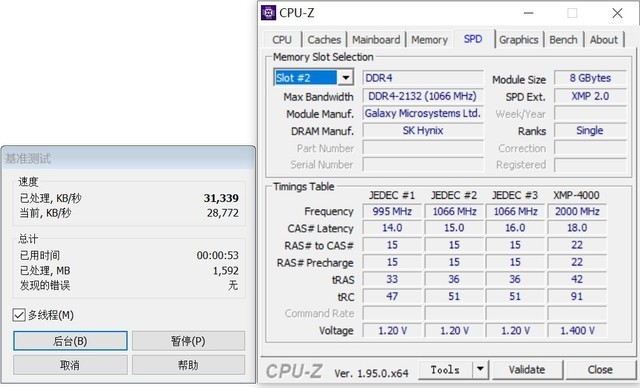640x388 pixels.
Task: Click the 33 tRAS value
Action: click(x=392, y=279)
